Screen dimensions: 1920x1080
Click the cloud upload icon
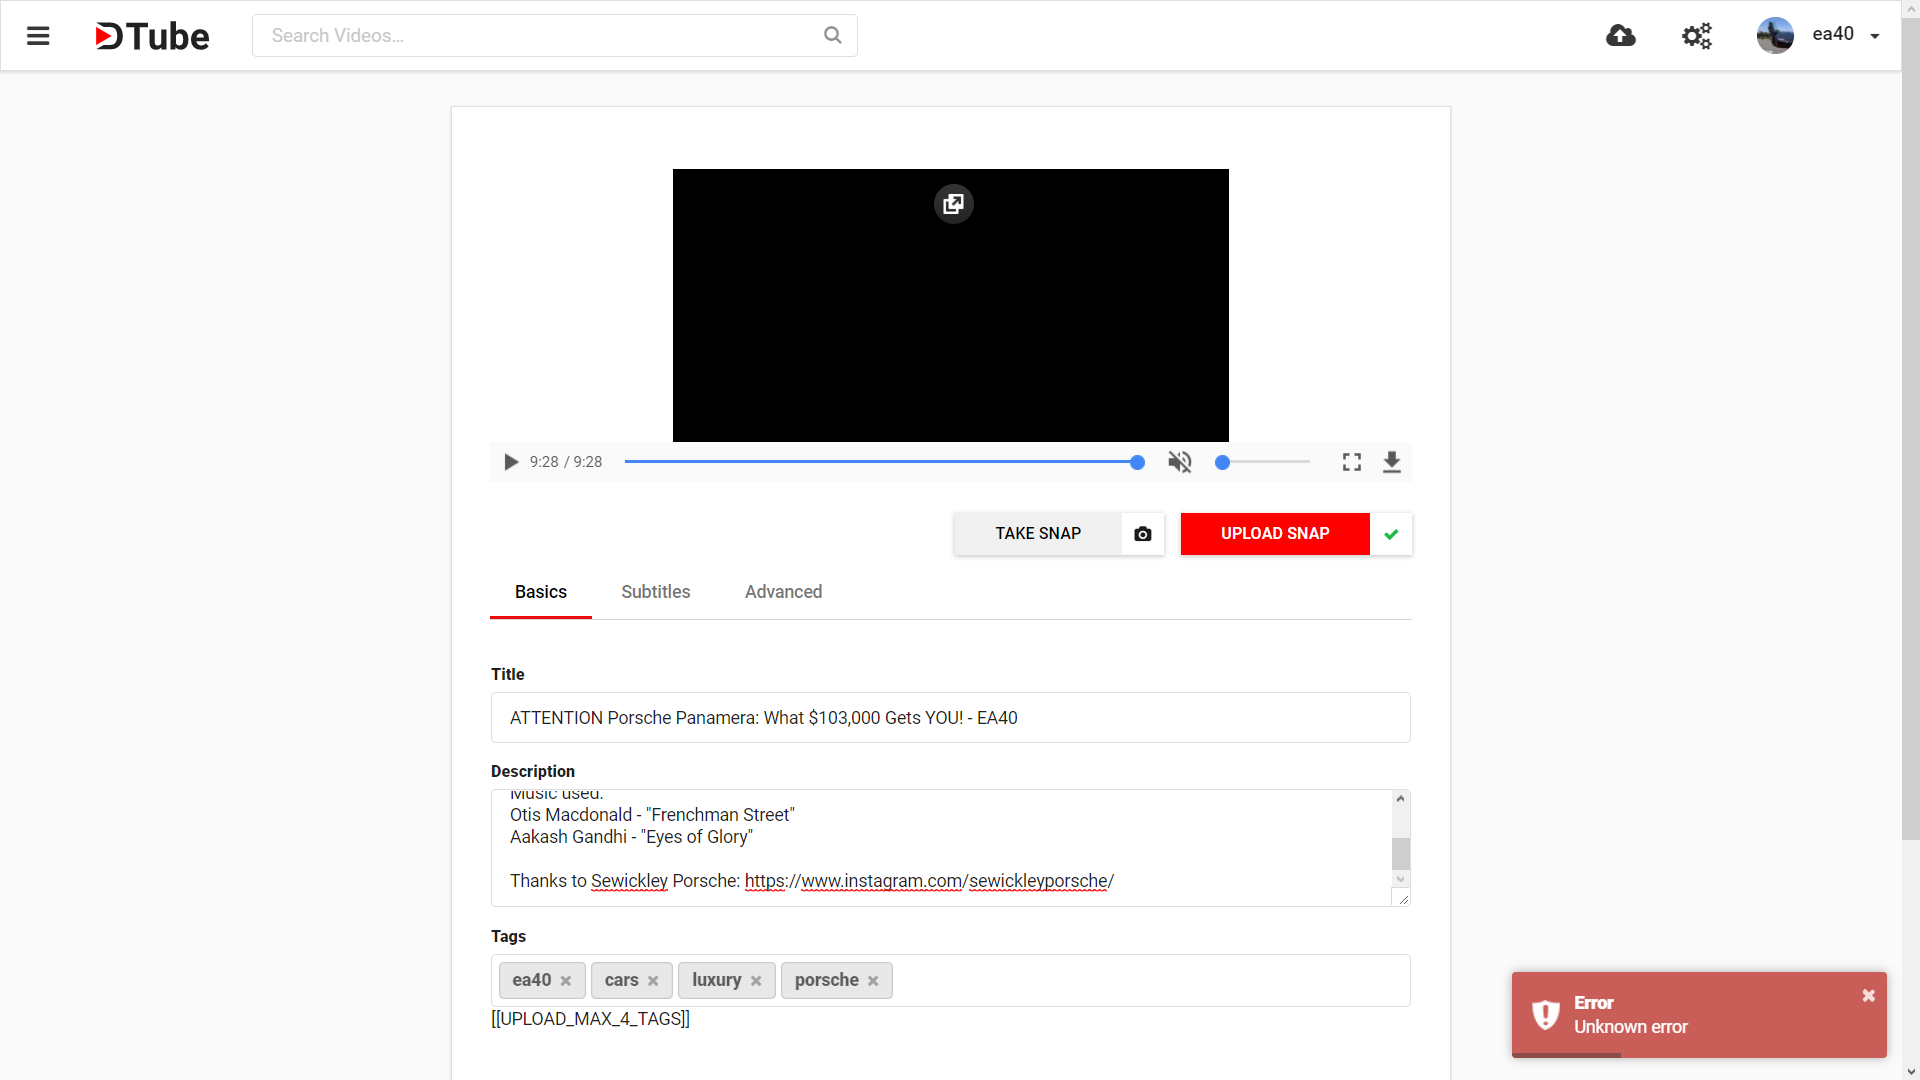(1620, 36)
